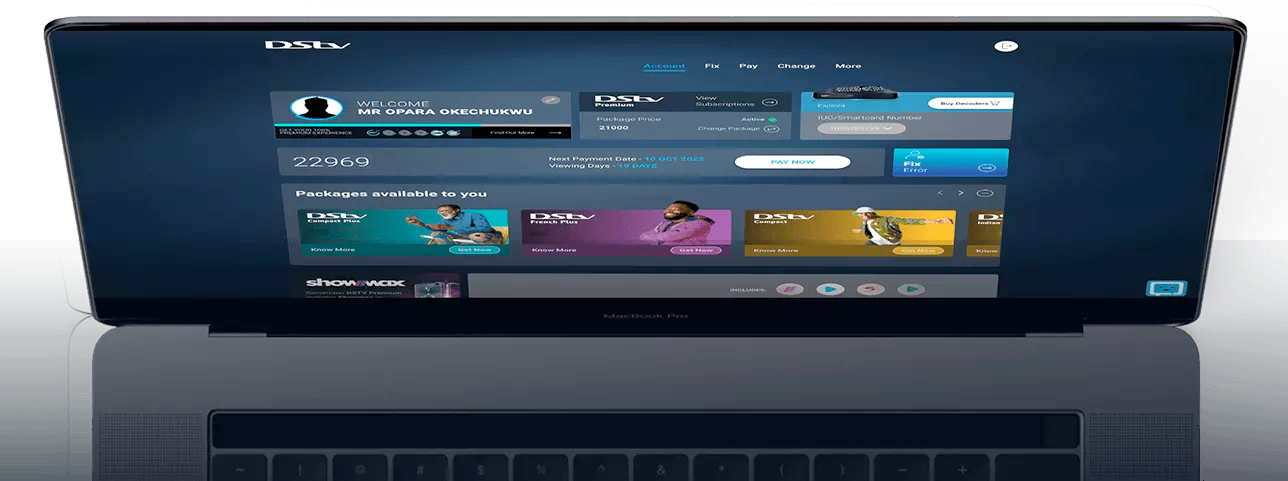Click the arrow beside View Subscriptions

click(770, 102)
